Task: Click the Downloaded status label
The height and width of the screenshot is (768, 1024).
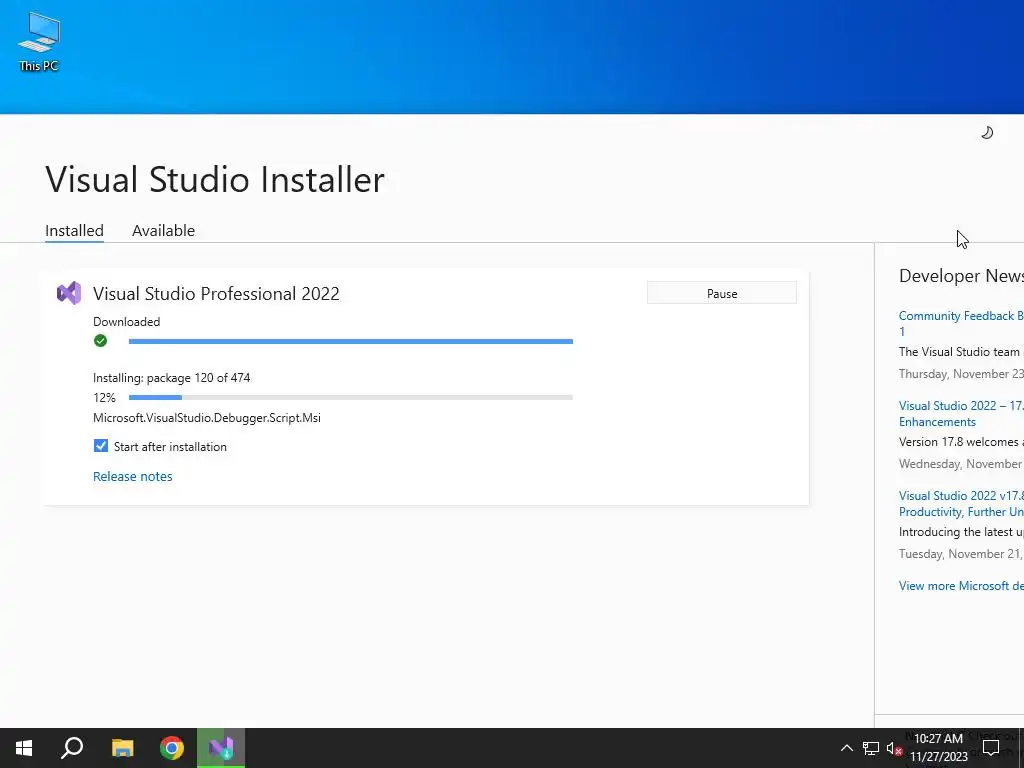Action: pos(127,321)
